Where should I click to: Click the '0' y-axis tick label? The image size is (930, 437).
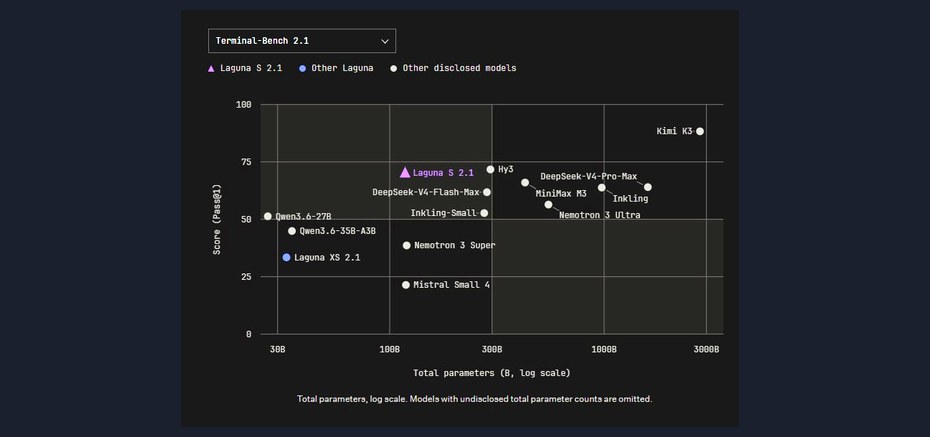[249, 334]
